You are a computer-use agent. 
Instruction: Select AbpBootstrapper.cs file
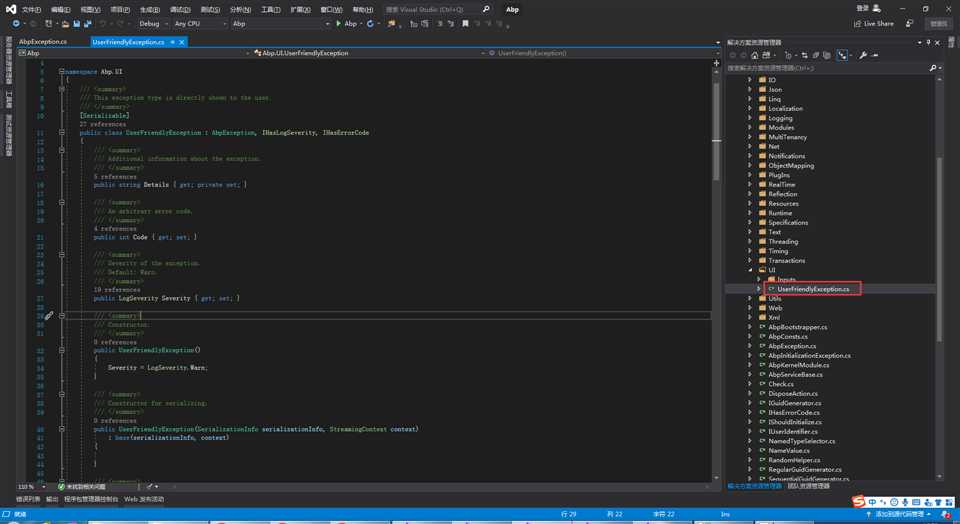click(797, 327)
